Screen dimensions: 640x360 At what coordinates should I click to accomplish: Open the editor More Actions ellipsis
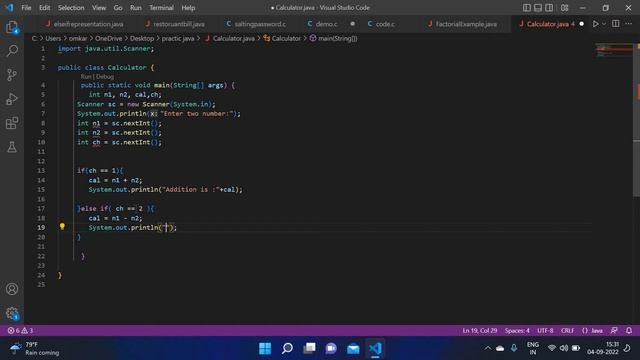click(629, 24)
